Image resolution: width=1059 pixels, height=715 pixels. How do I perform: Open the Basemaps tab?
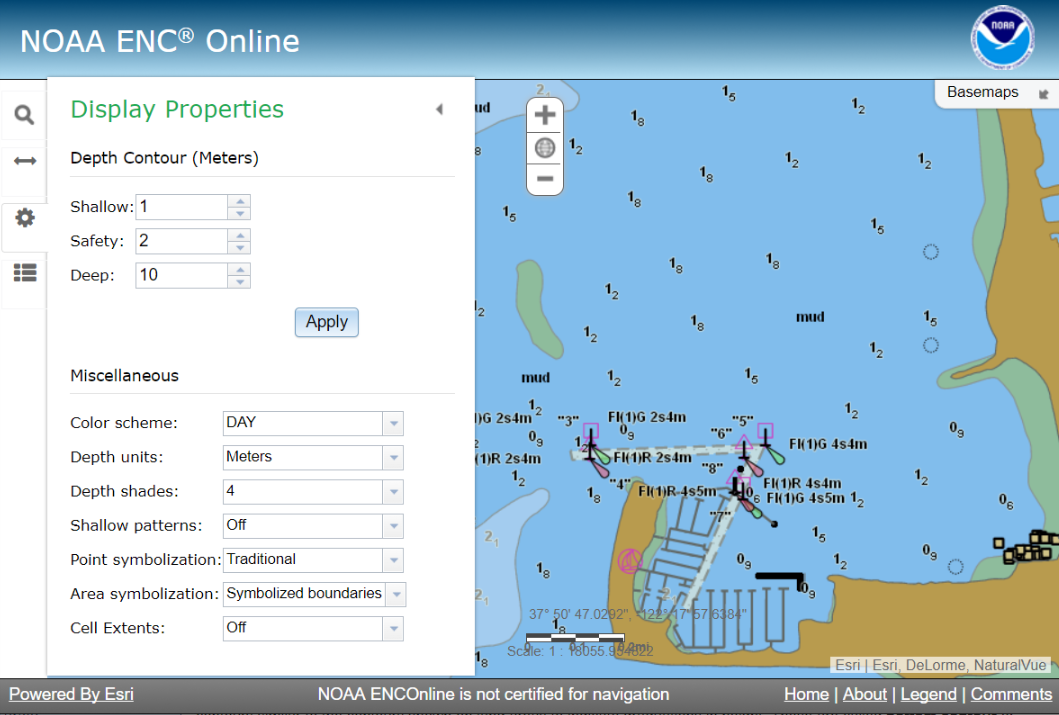coord(983,92)
